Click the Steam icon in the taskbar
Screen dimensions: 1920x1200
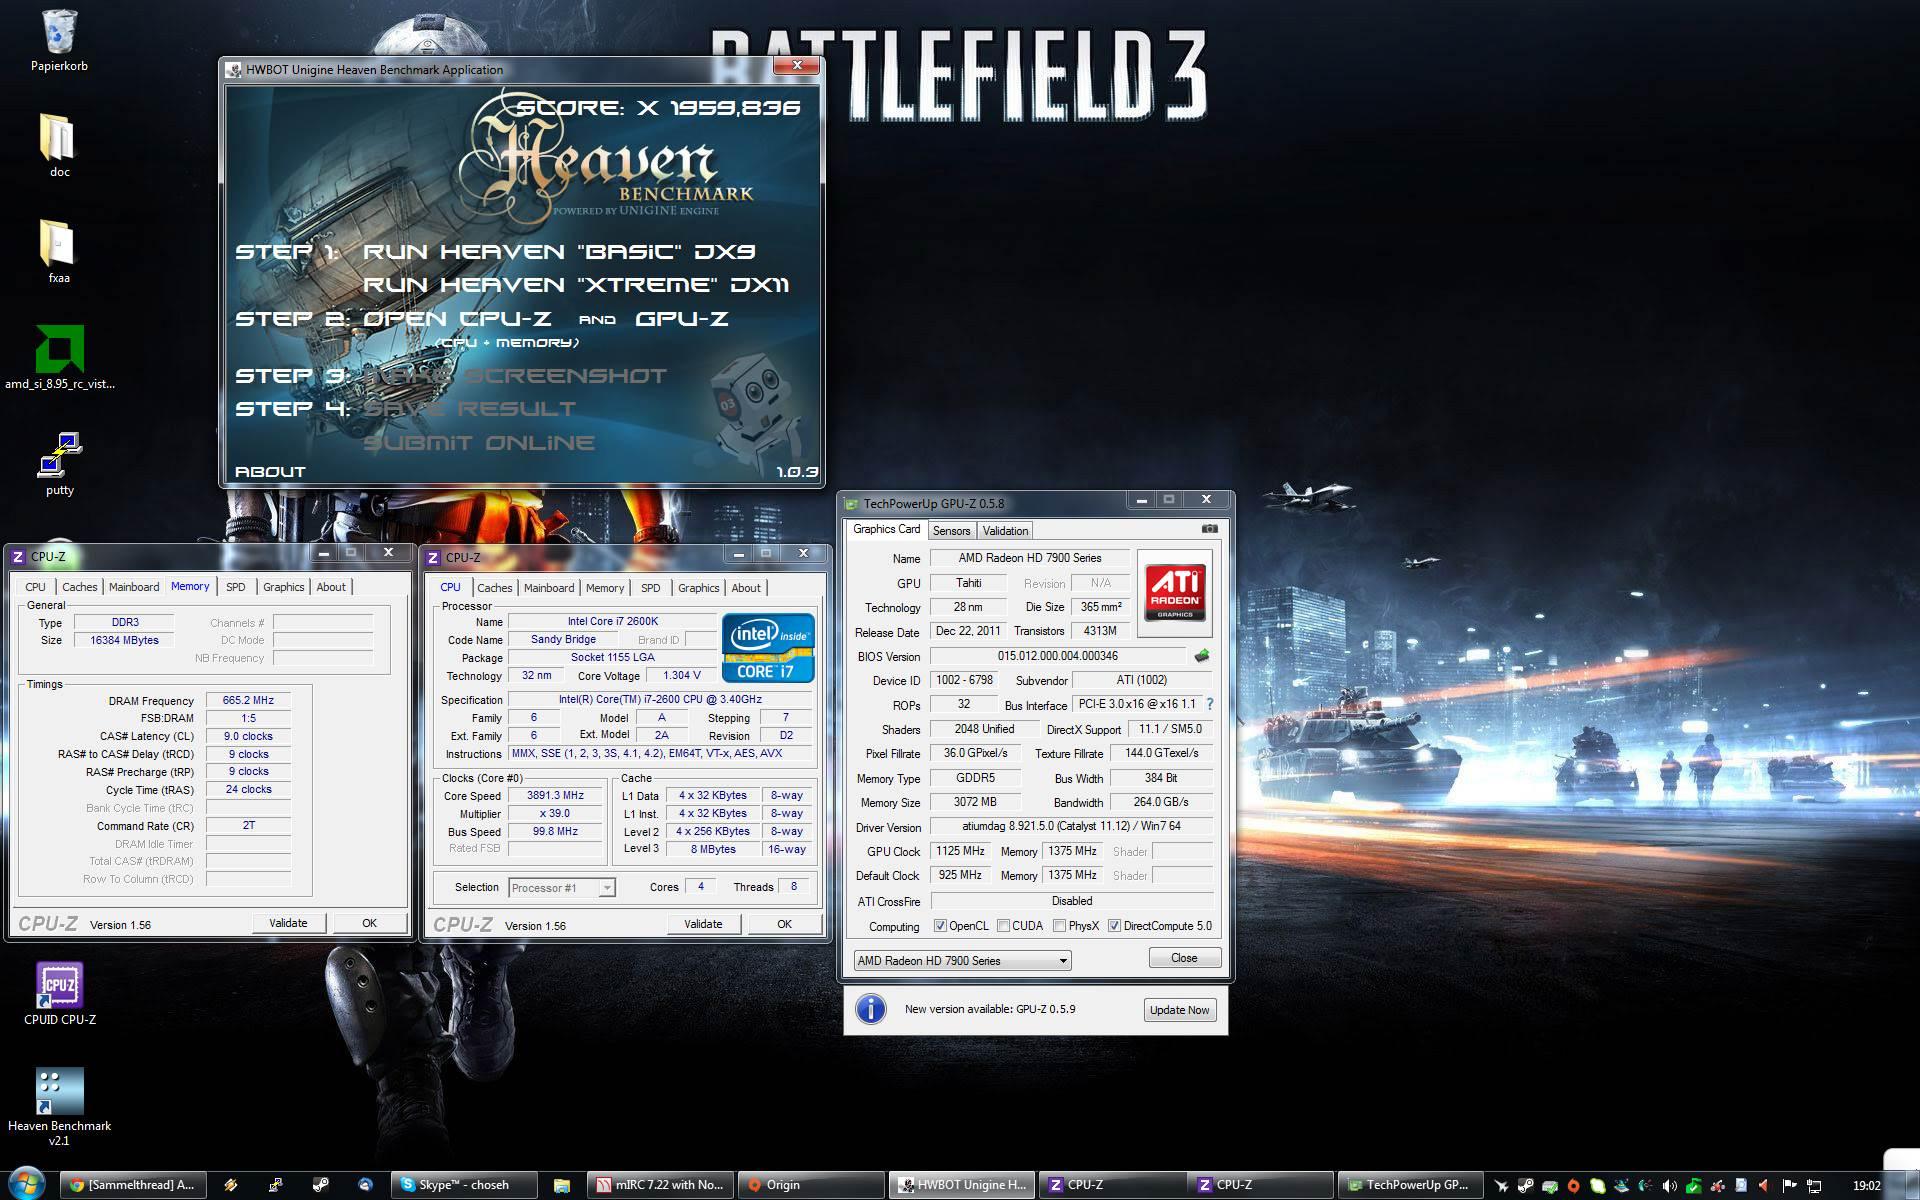pos(321,1185)
